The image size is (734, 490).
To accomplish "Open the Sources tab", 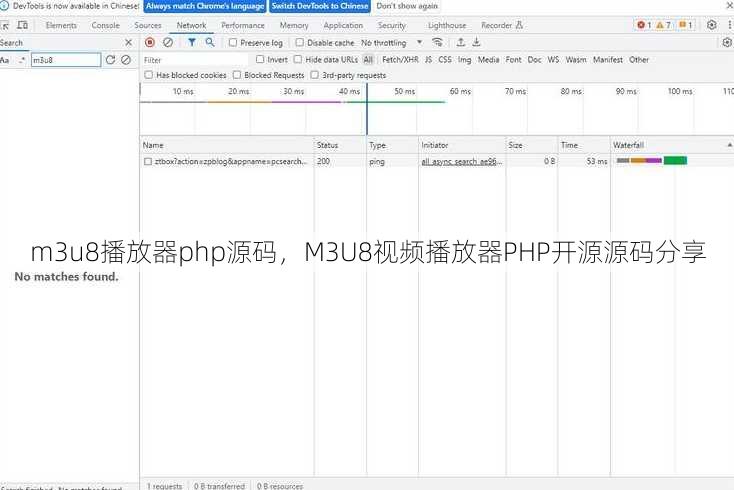I will coord(147,25).
